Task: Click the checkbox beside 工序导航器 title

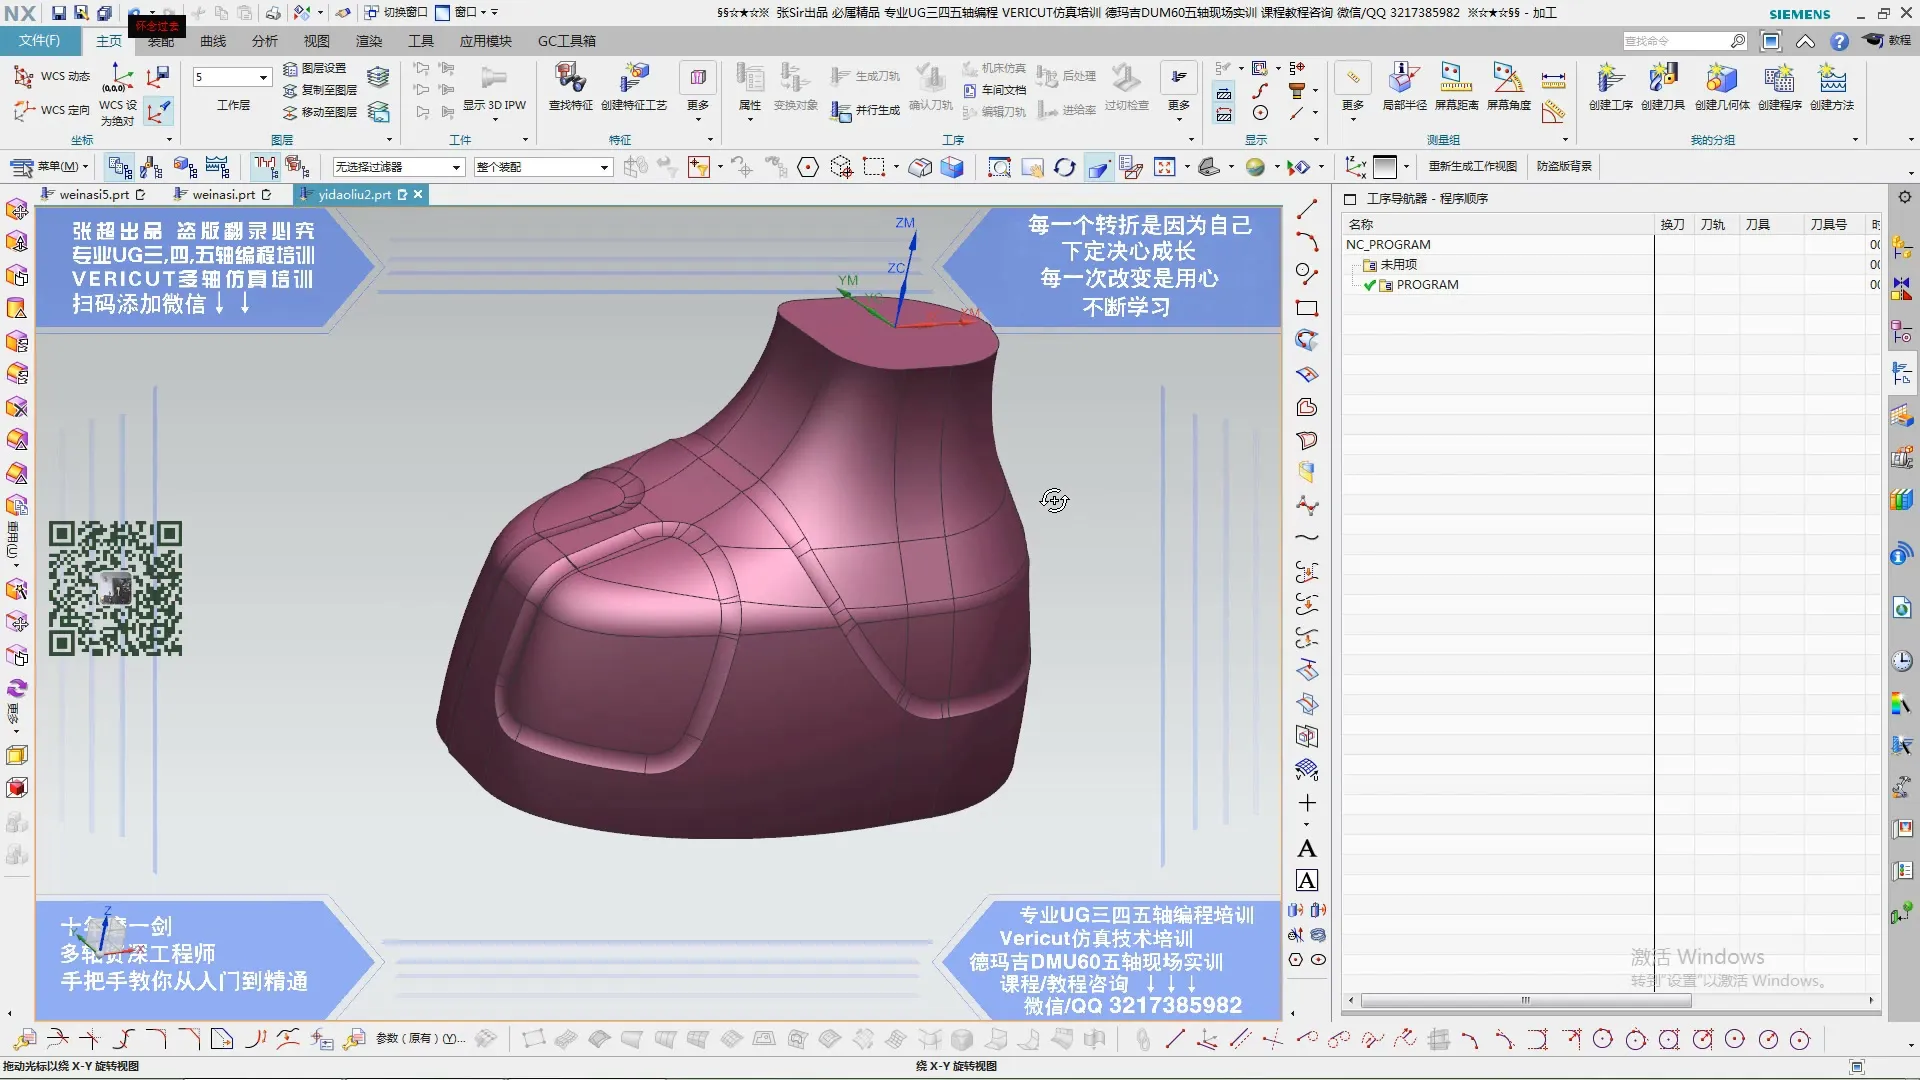Action: tap(1350, 199)
